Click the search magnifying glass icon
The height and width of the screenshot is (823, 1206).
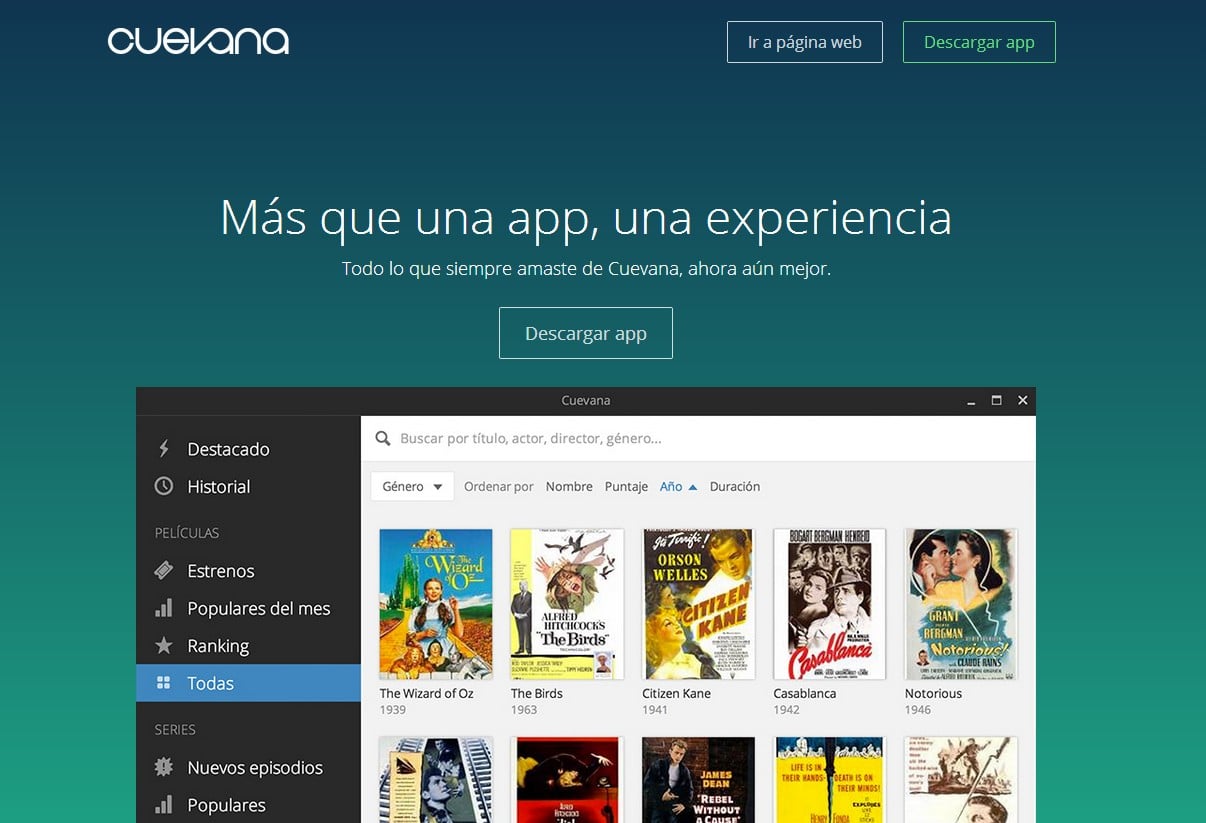click(x=382, y=438)
